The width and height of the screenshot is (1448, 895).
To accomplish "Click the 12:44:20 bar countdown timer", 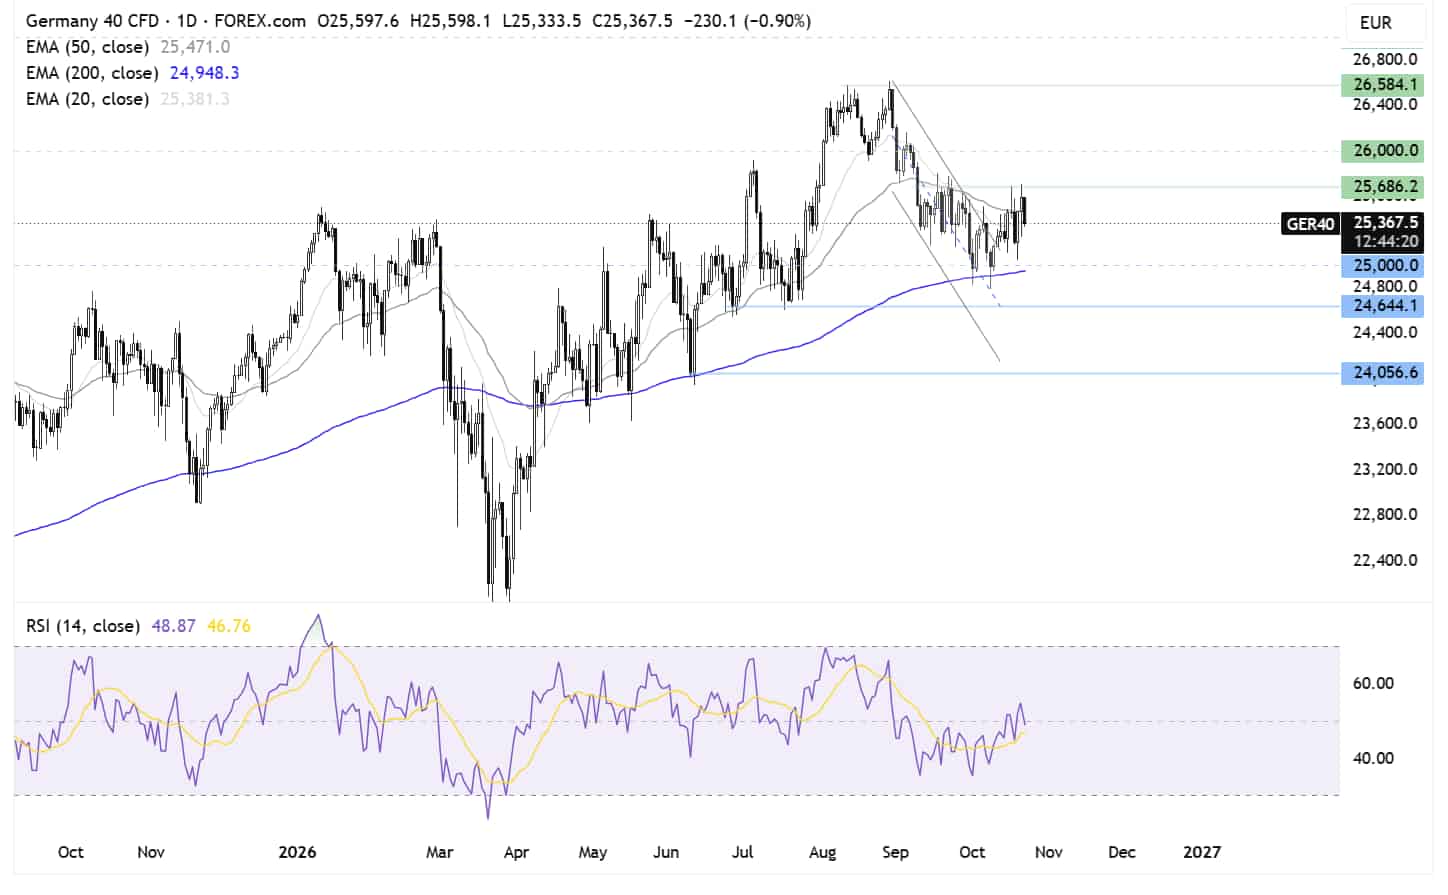I will pos(1384,241).
